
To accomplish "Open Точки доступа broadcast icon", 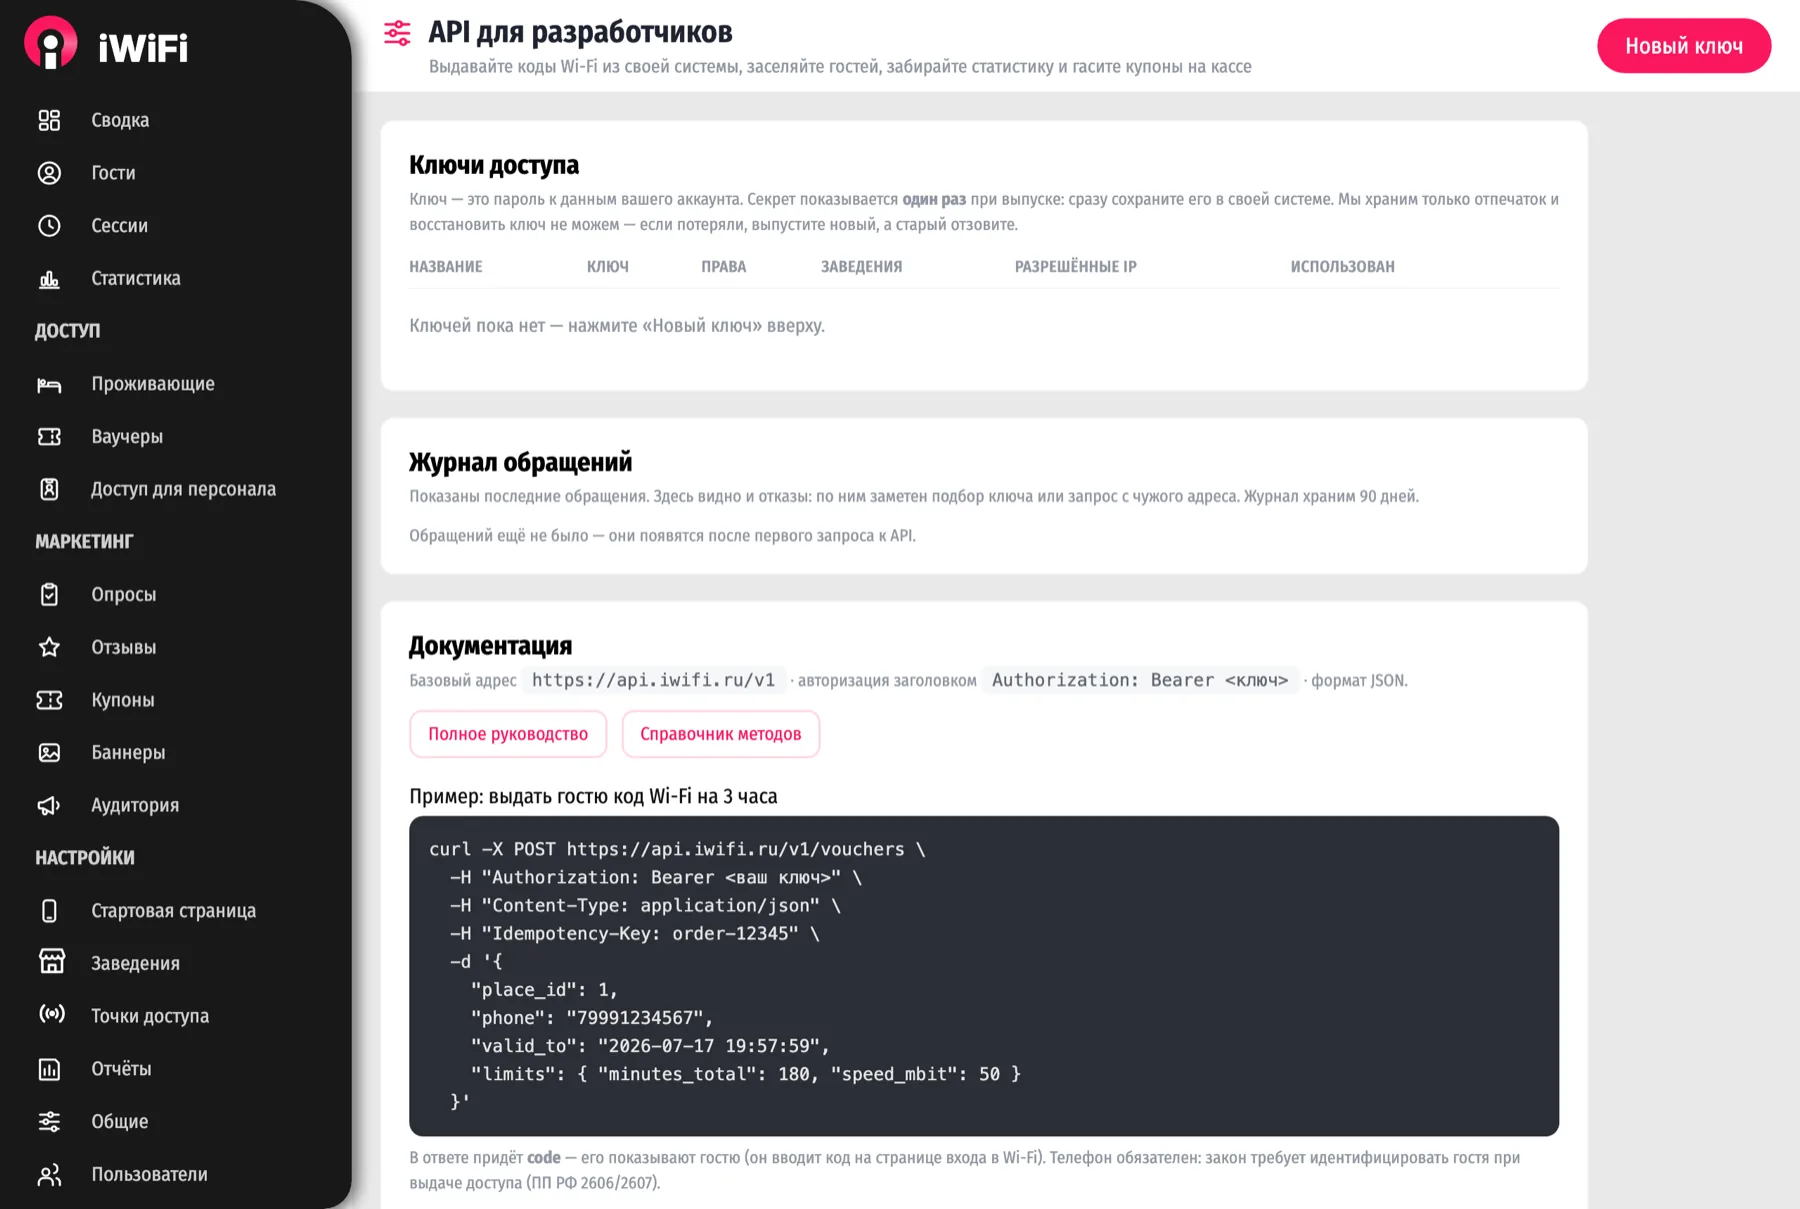I will point(51,1015).
